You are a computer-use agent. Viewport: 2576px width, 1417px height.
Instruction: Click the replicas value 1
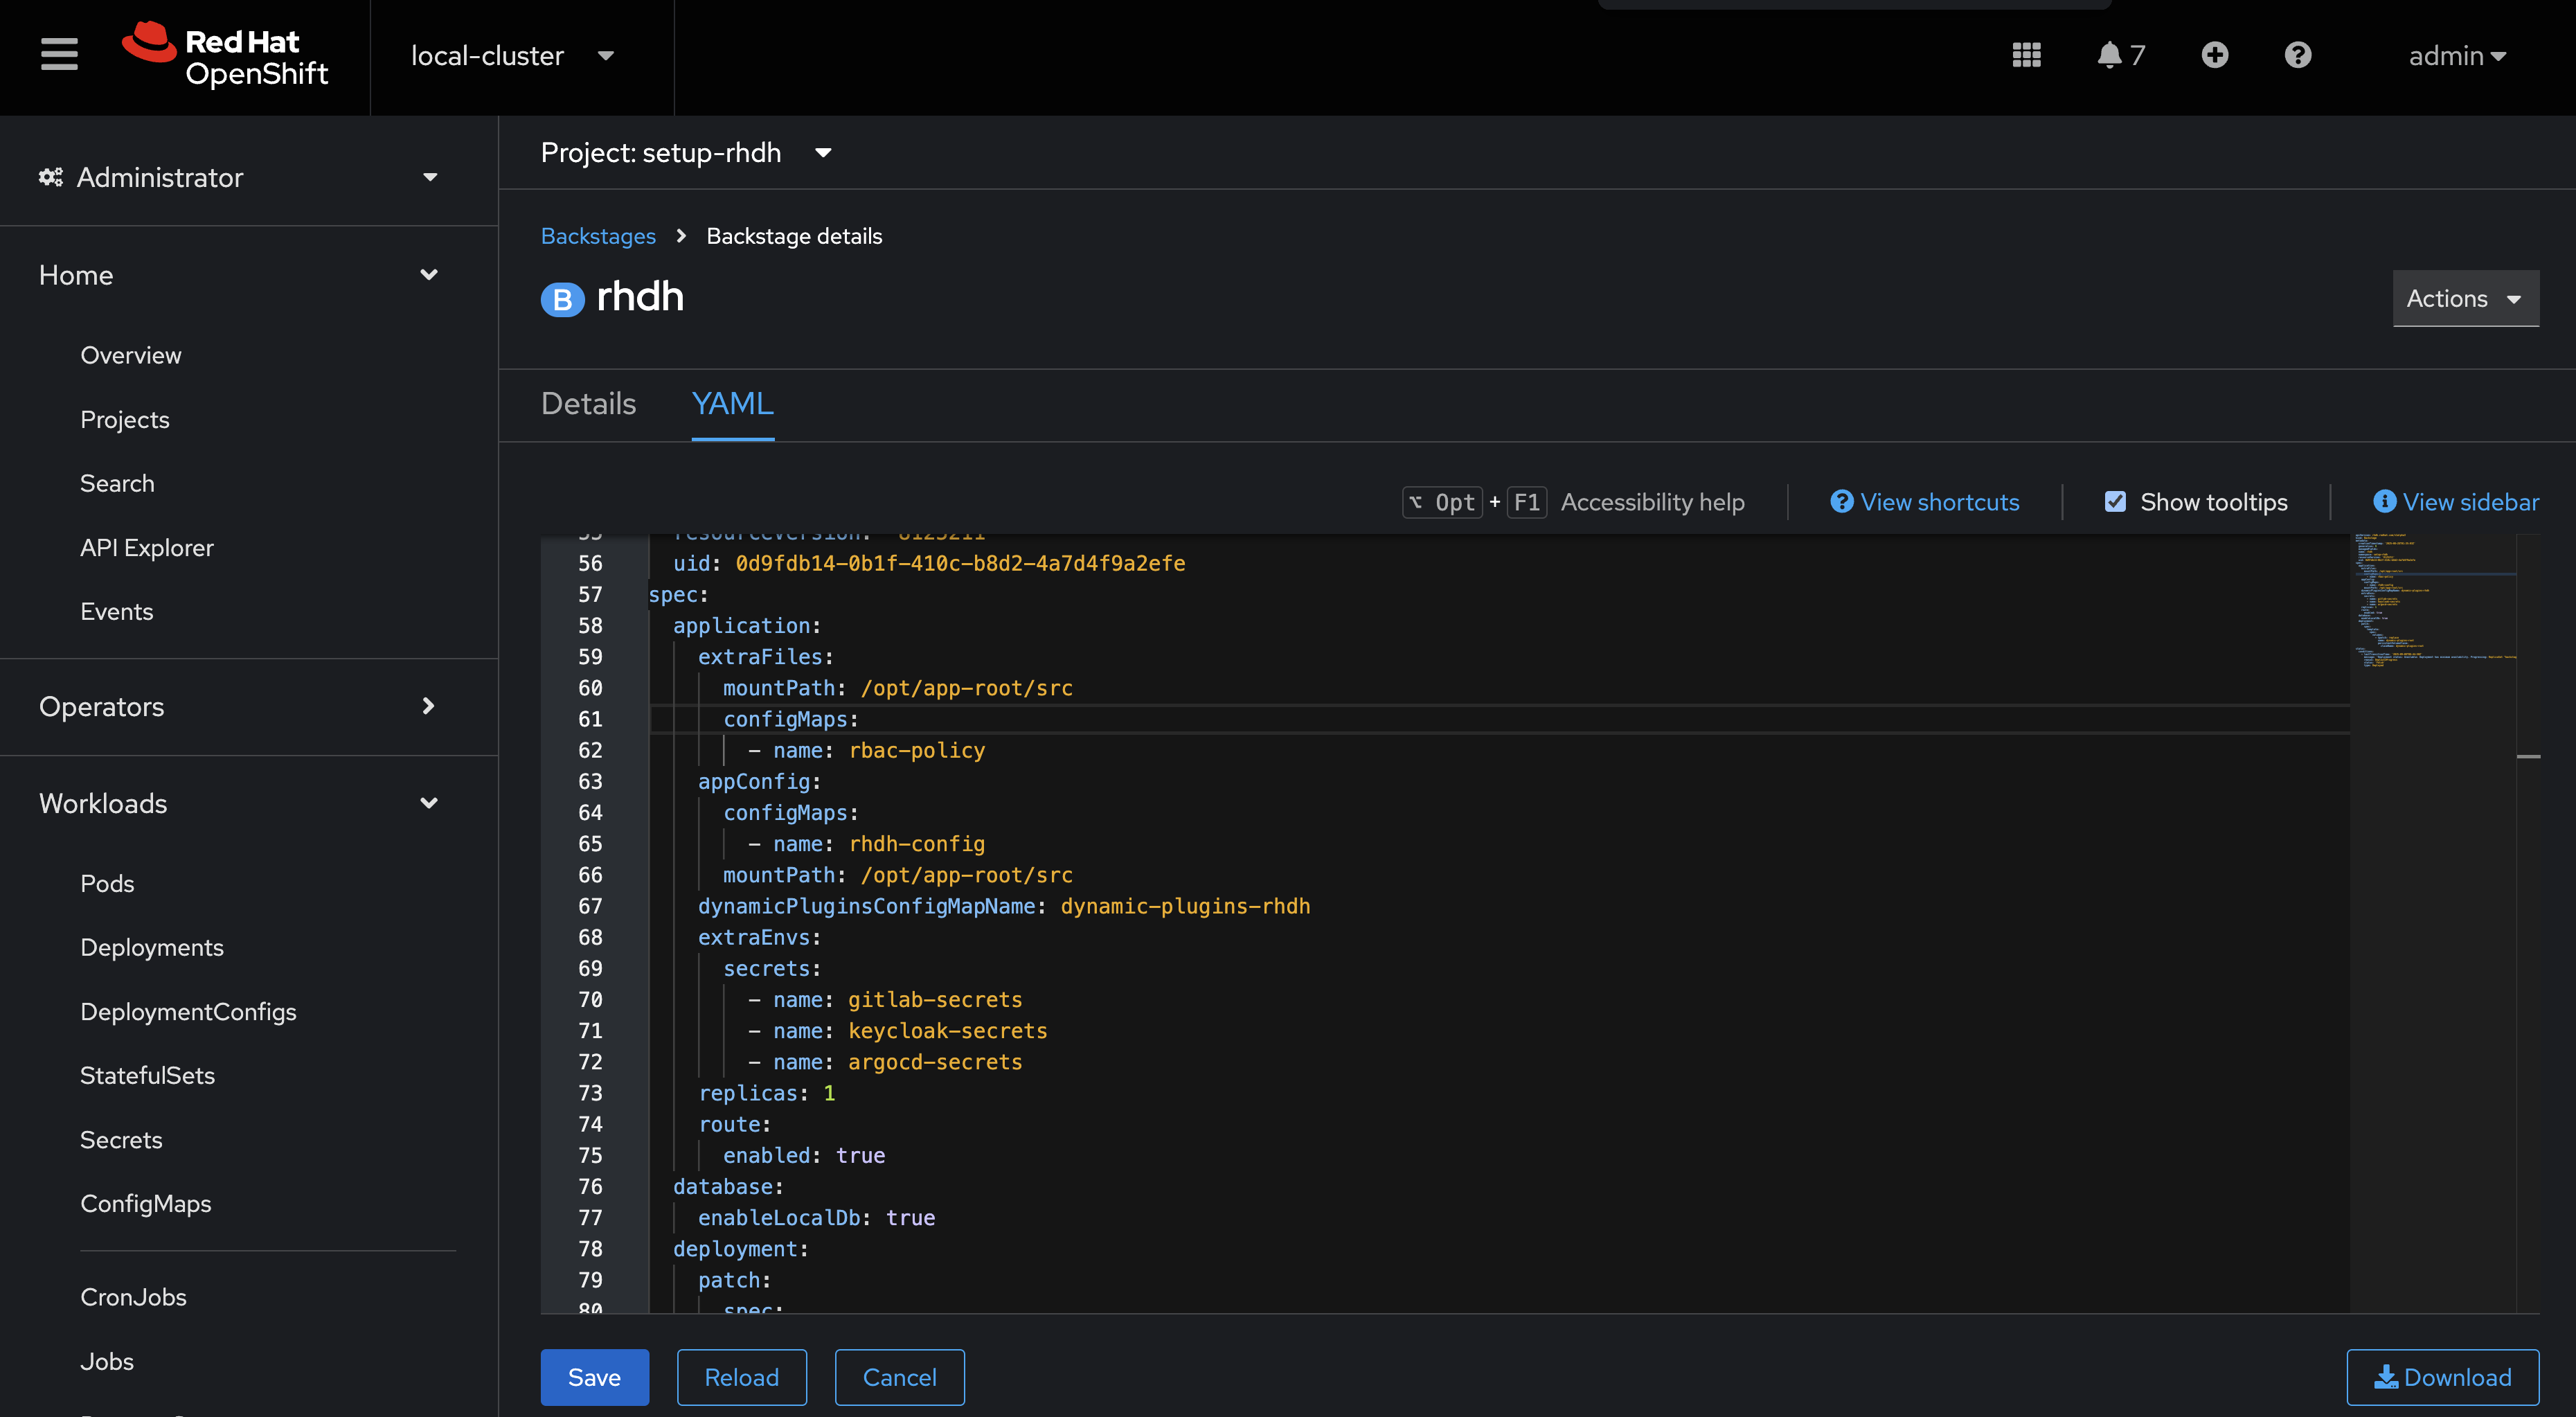(x=829, y=1093)
